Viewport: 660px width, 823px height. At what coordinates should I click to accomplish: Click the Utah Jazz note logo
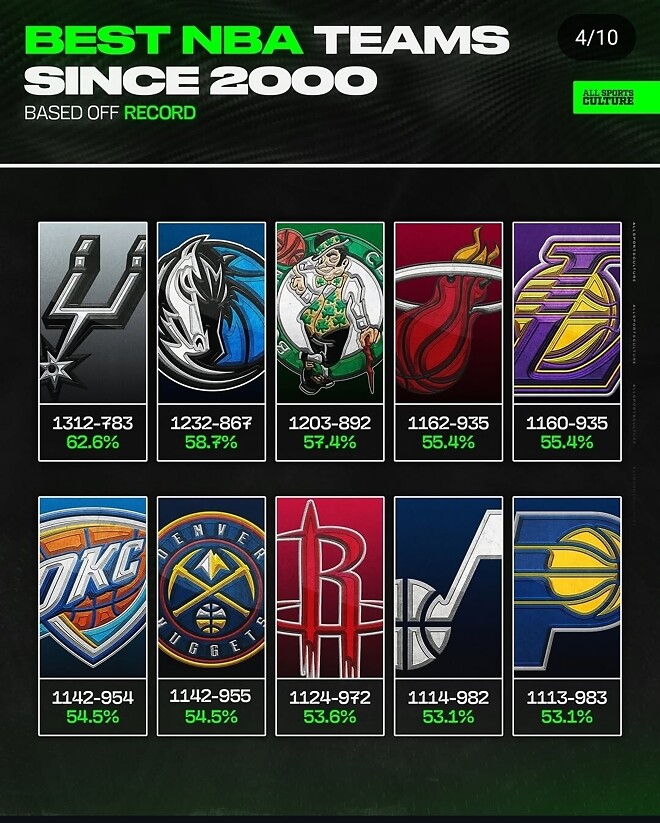(448, 587)
